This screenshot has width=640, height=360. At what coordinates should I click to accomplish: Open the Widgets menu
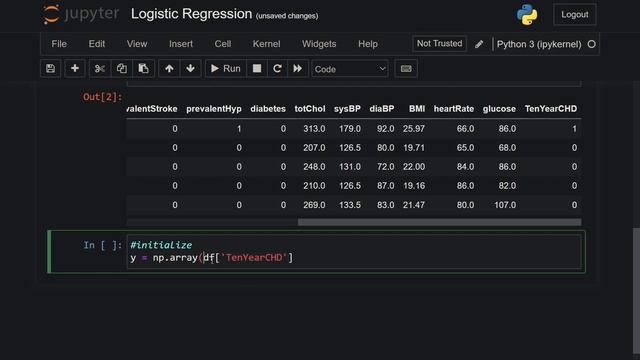click(319, 44)
